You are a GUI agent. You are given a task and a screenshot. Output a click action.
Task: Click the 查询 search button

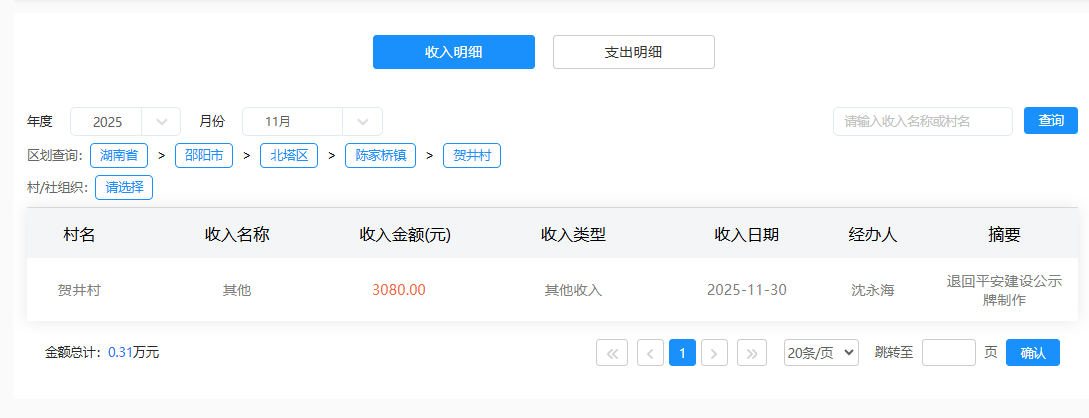pos(1050,121)
